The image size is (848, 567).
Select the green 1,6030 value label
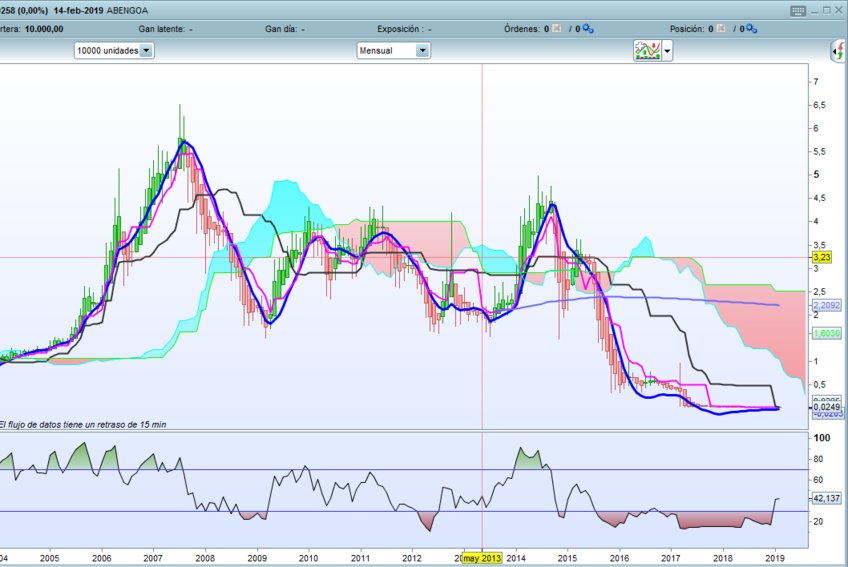(827, 333)
